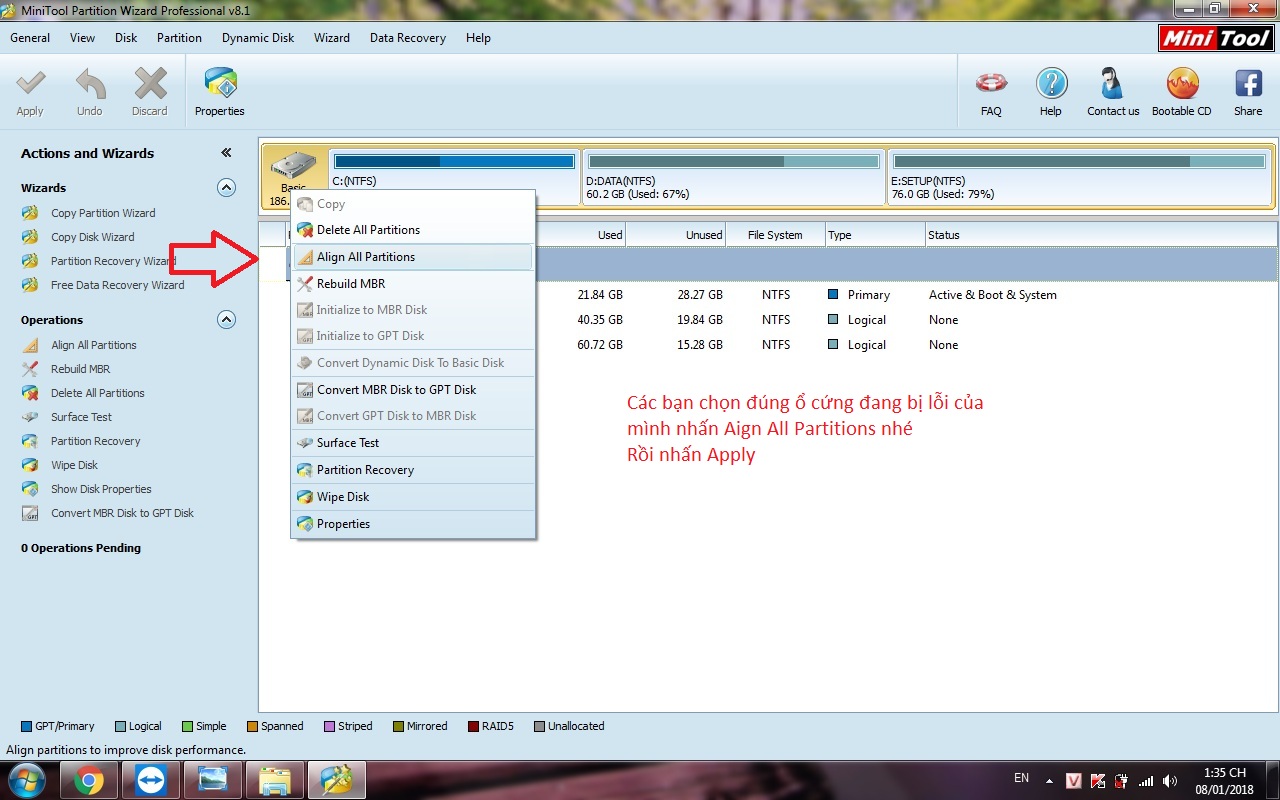Choose Wipe Disk in context menu

[413, 497]
